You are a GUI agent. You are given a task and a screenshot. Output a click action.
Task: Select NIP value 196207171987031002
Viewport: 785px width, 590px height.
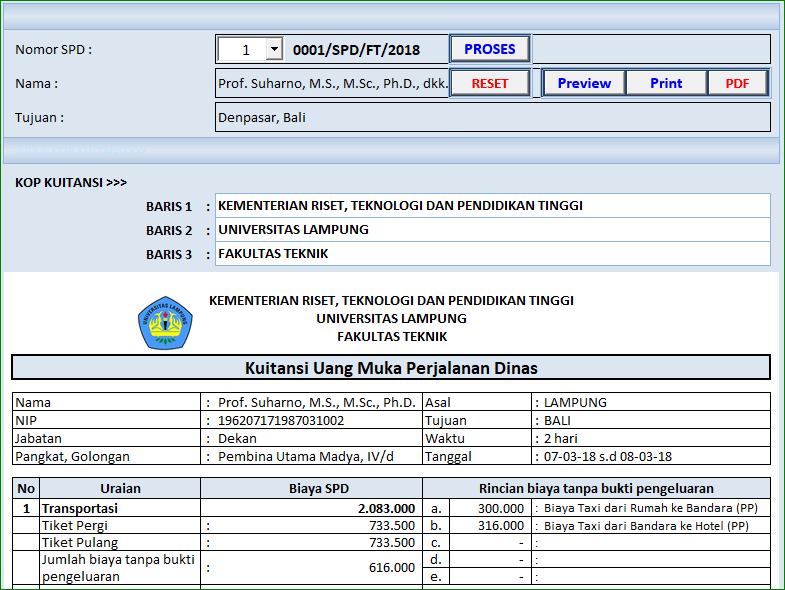[281, 421]
